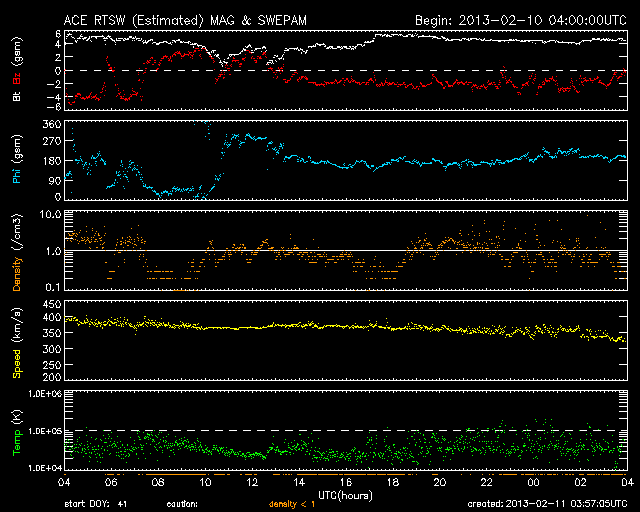The height and width of the screenshot is (512, 640).
Task: Click the '1.0E+06' temperature tick label
Action: coord(45,394)
